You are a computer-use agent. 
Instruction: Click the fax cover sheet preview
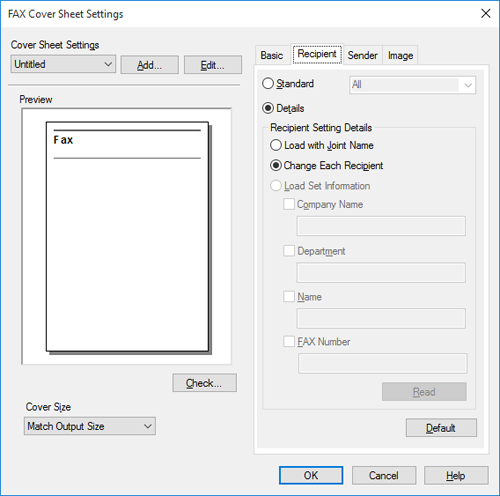tap(127, 236)
